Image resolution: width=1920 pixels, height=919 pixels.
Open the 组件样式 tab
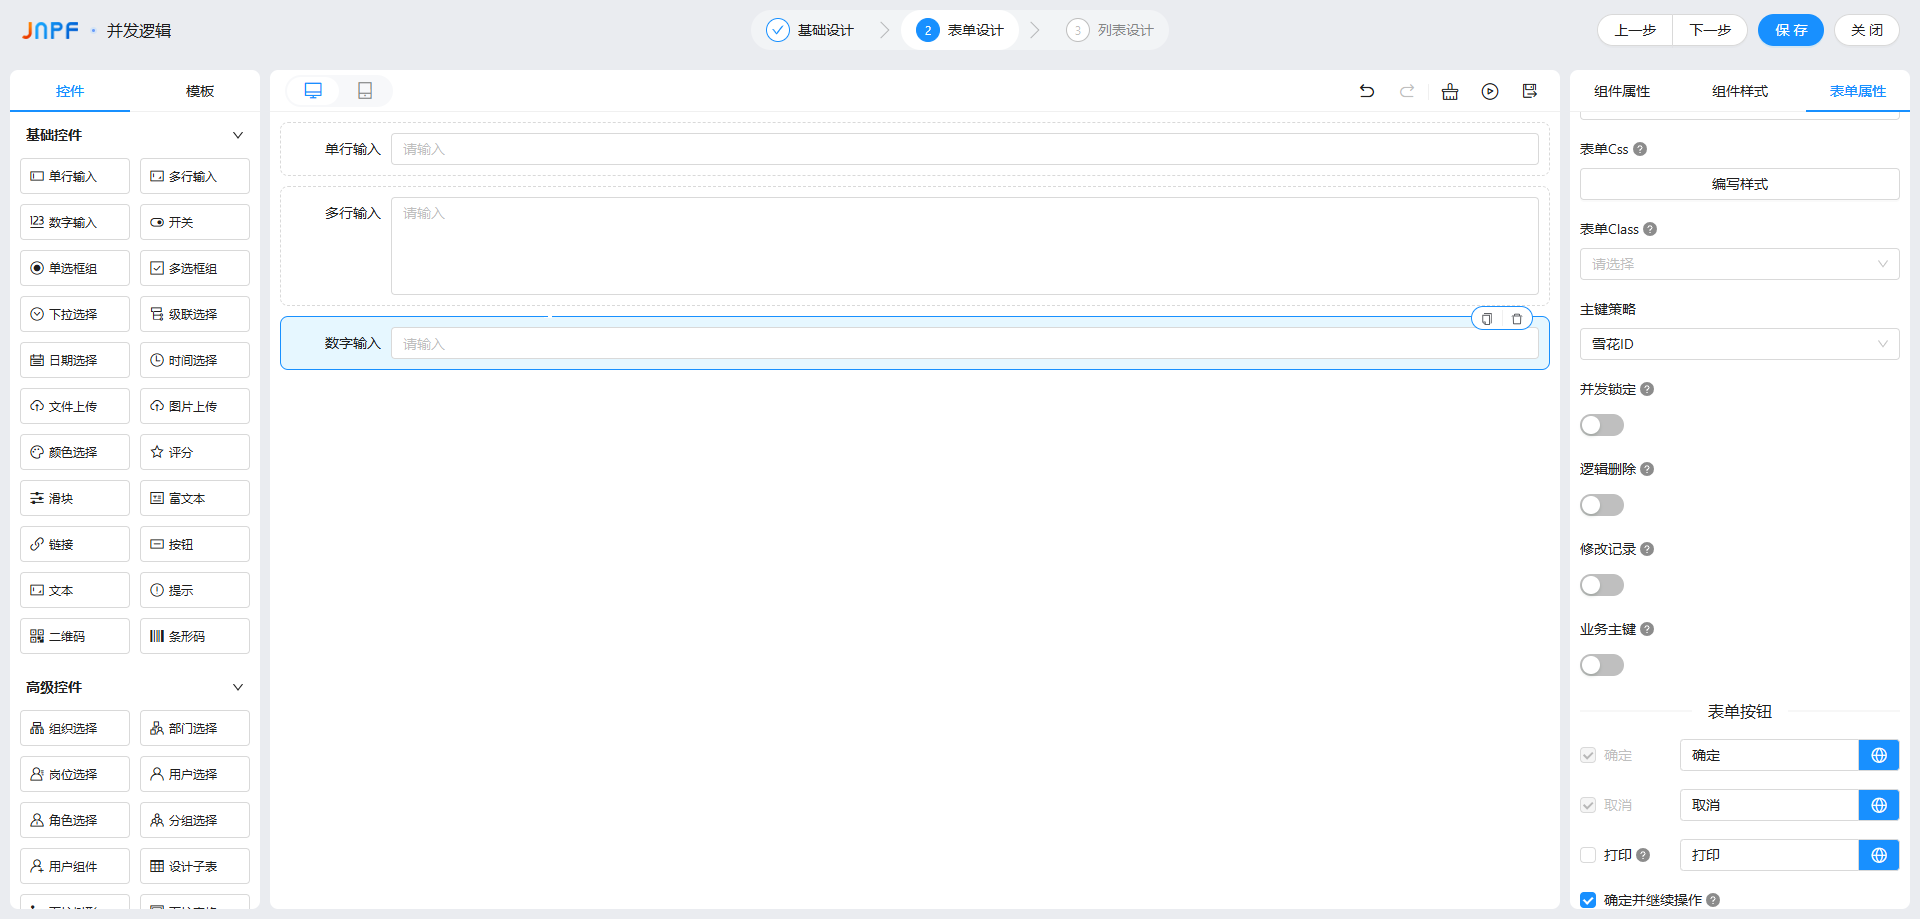1740,91
